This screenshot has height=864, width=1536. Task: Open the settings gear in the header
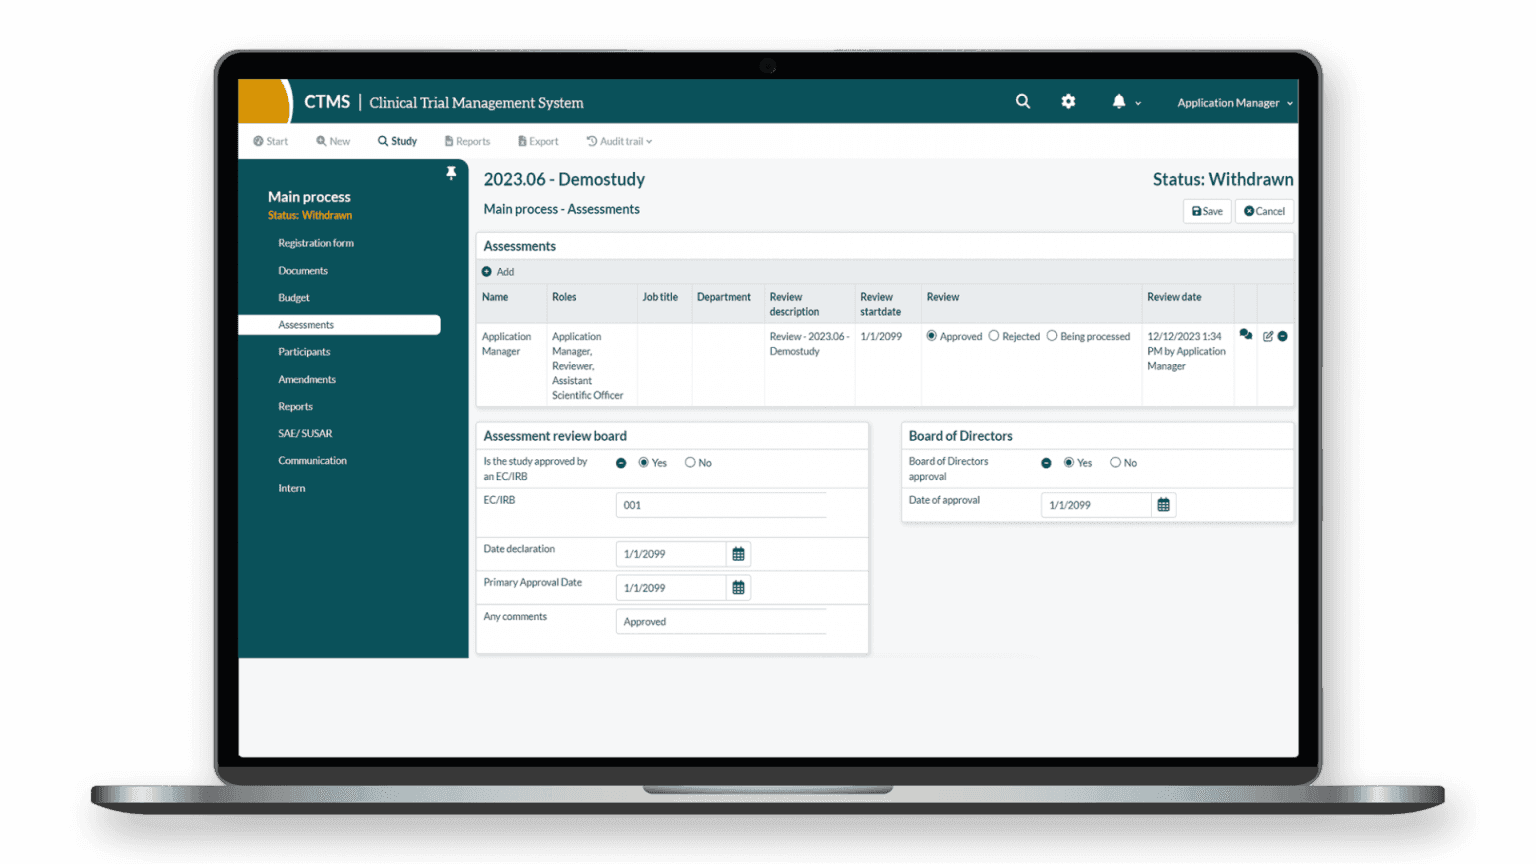click(x=1068, y=101)
